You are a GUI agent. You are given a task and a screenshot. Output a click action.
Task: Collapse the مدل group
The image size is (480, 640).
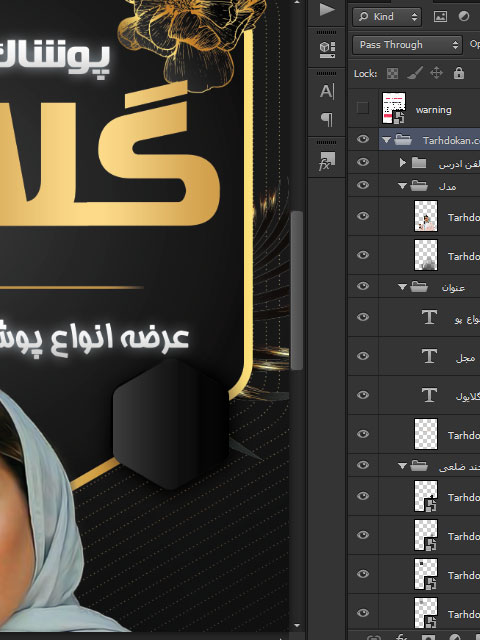(x=402, y=186)
